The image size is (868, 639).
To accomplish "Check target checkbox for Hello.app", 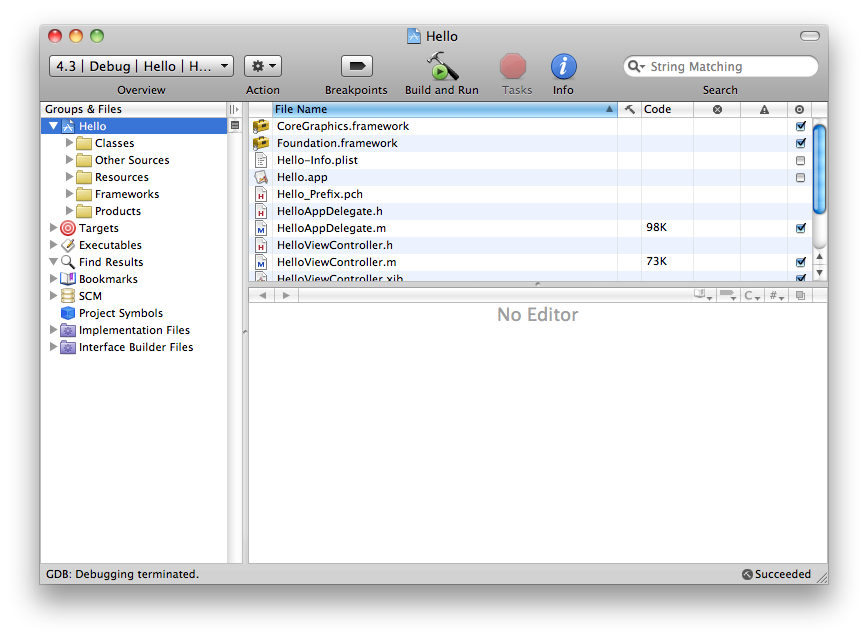I will point(800,178).
